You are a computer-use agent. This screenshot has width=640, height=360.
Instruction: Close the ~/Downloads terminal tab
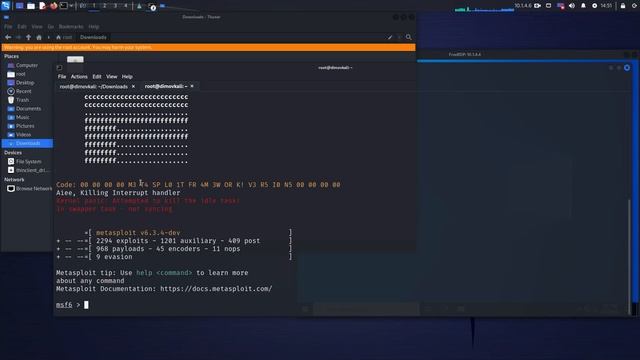tap(133, 87)
